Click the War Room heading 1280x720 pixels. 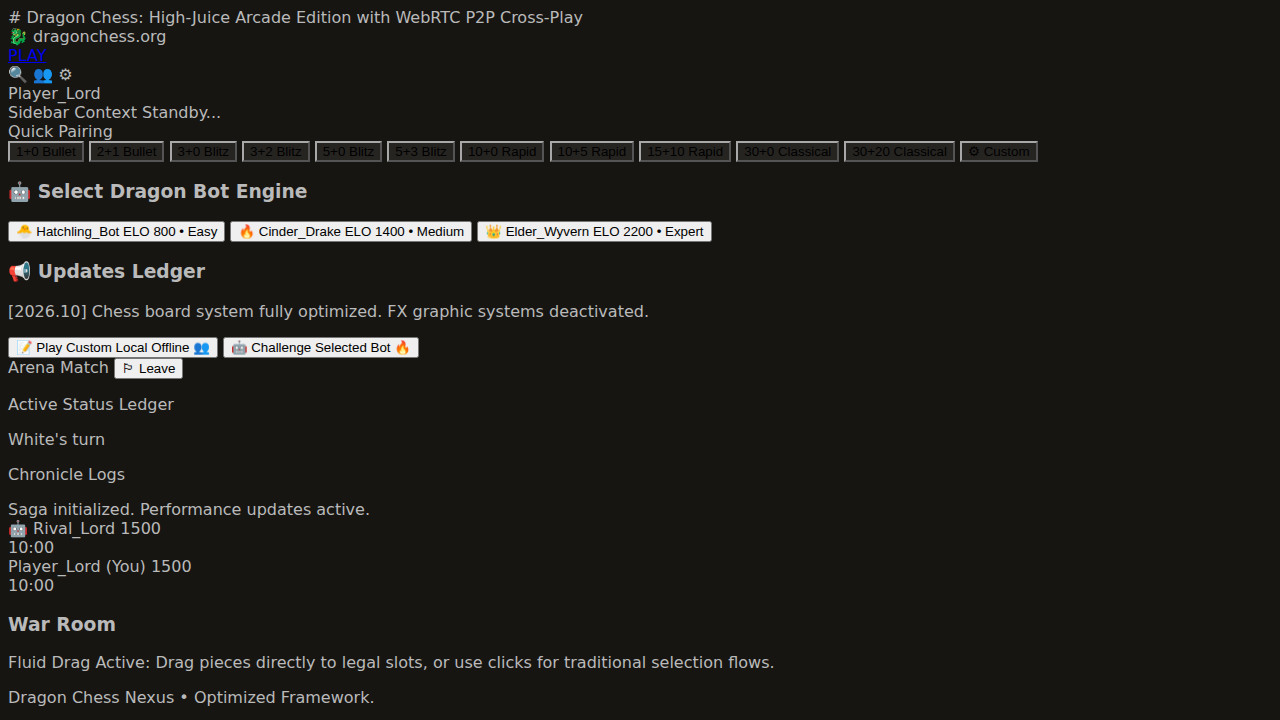click(62, 624)
